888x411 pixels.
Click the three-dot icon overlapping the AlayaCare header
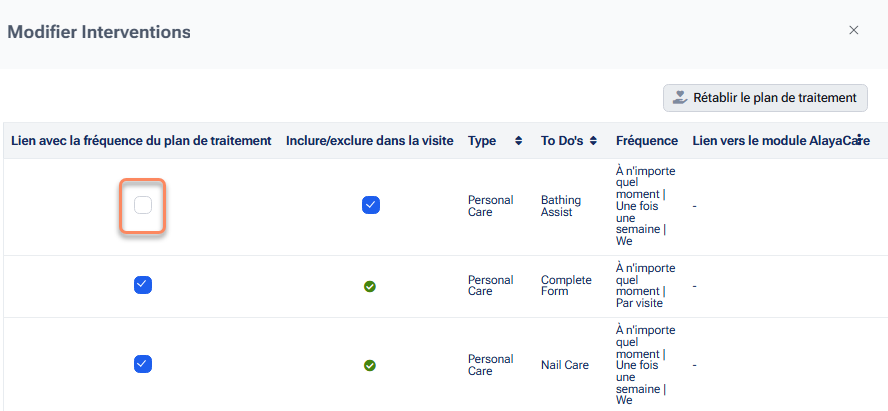click(x=859, y=140)
